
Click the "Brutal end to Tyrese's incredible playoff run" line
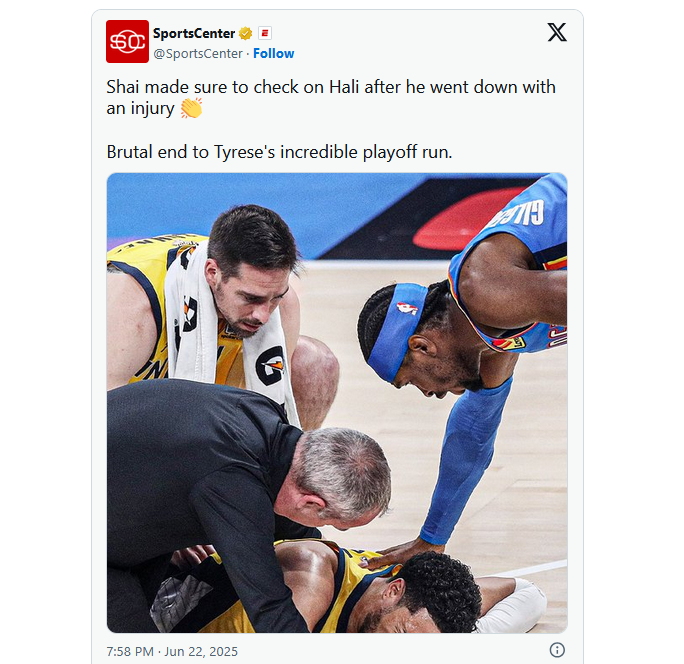tap(279, 152)
